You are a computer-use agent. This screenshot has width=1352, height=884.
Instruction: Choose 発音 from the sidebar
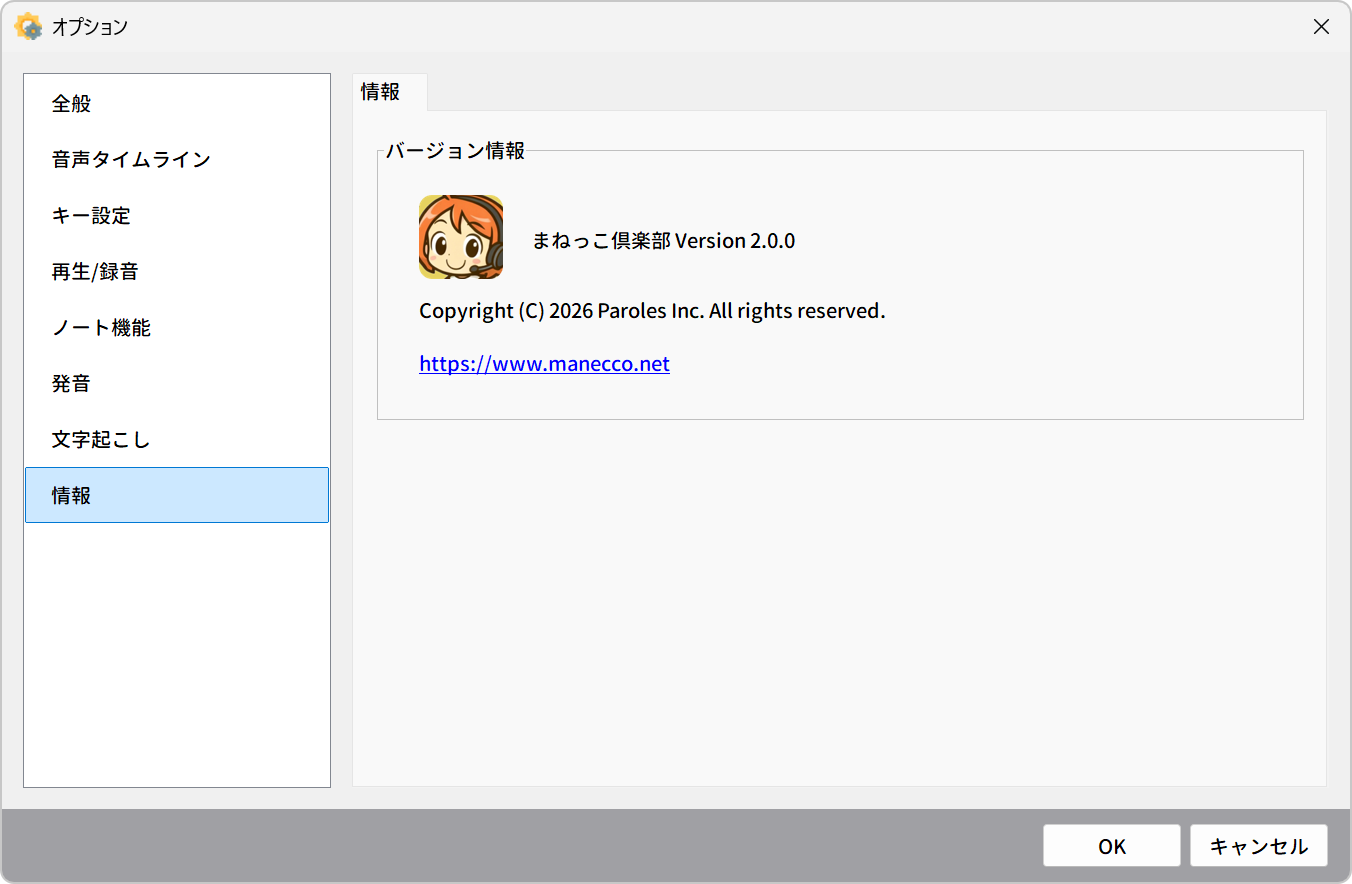[177, 383]
